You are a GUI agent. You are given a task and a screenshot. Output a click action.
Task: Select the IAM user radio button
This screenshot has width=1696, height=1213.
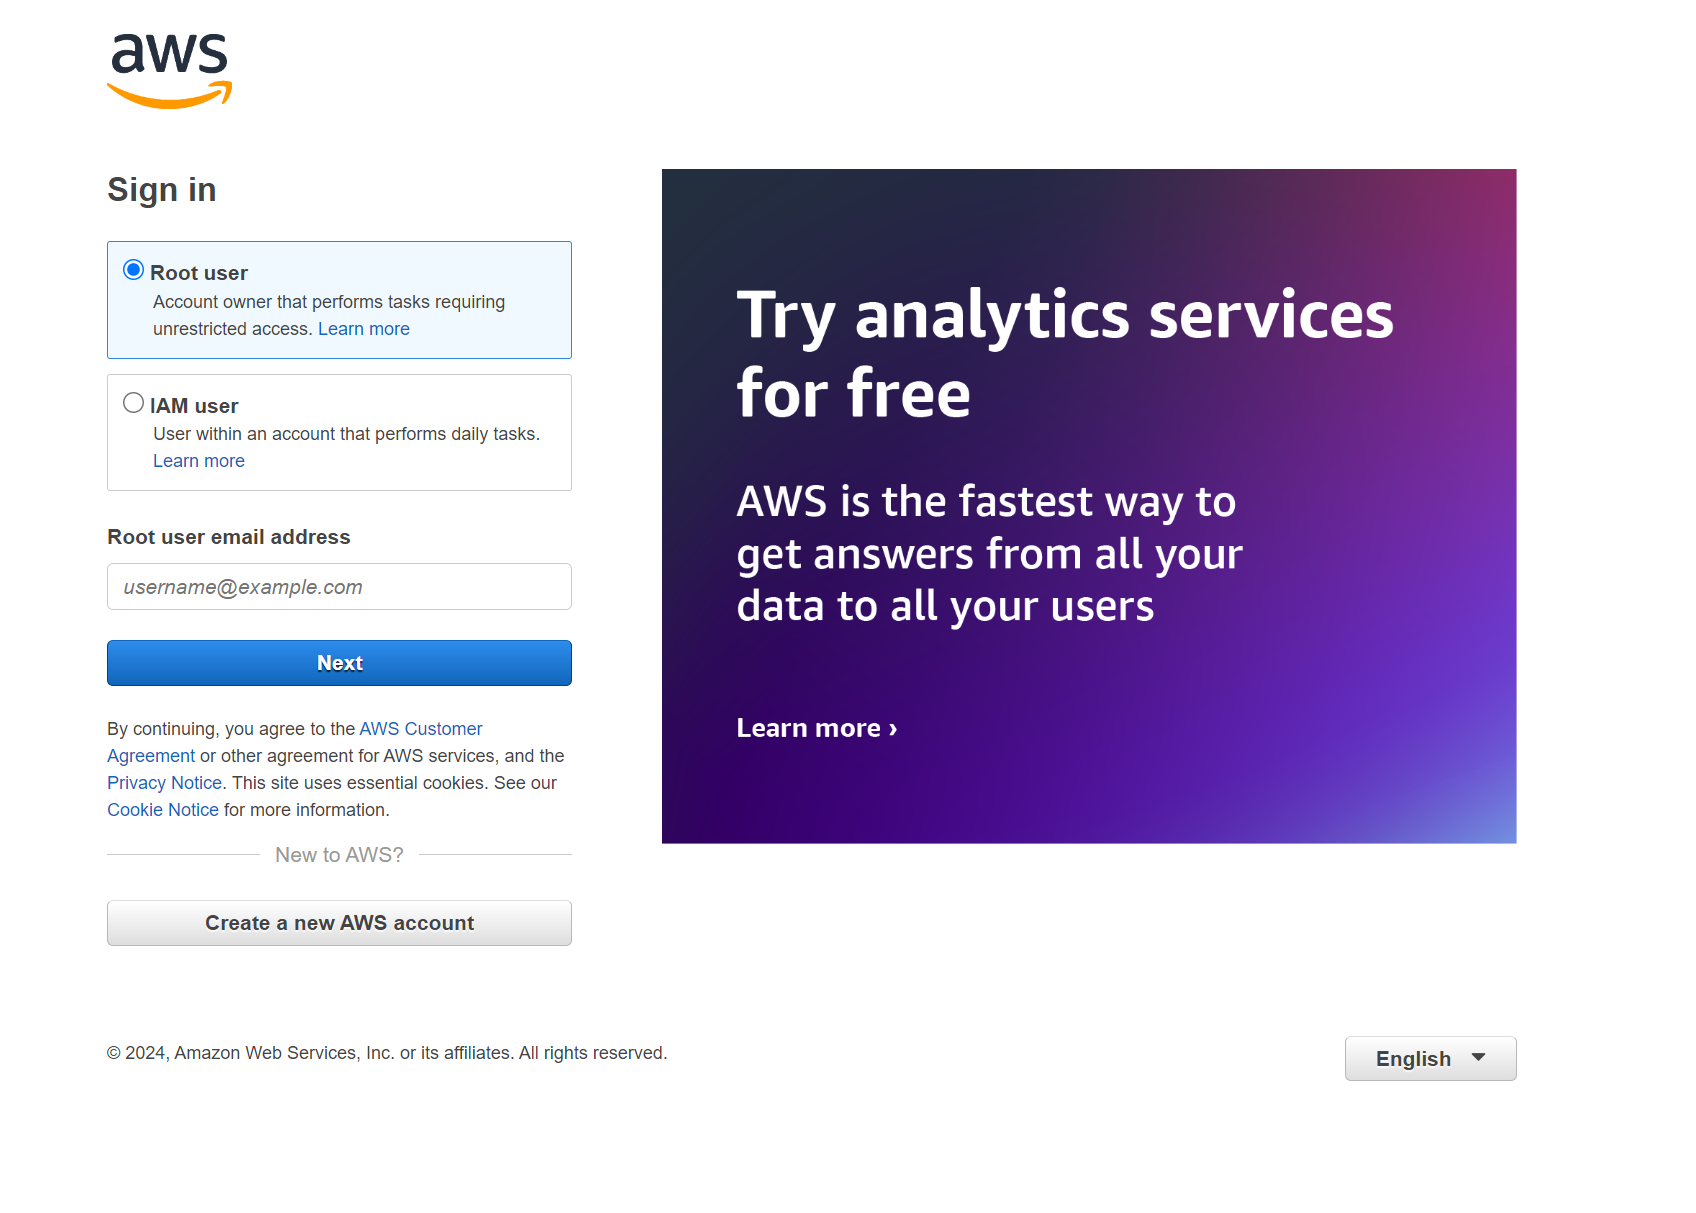tap(133, 403)
